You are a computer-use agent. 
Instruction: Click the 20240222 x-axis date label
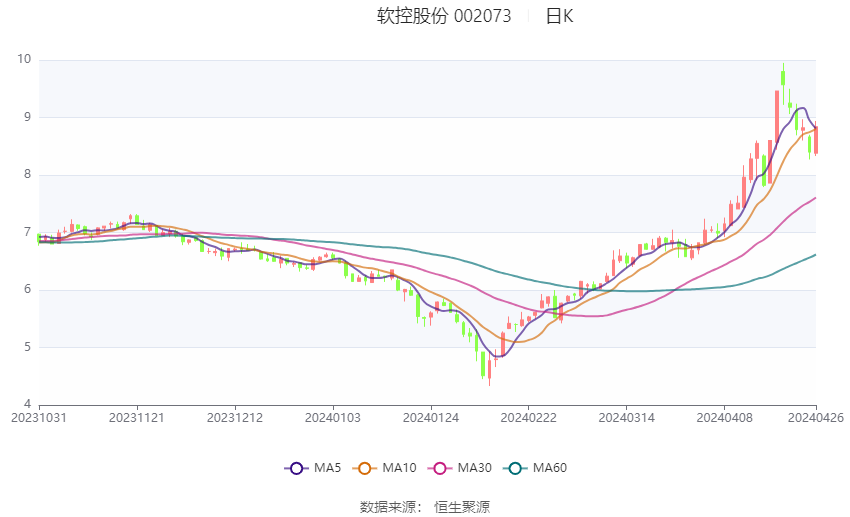[x=529, y=418]
